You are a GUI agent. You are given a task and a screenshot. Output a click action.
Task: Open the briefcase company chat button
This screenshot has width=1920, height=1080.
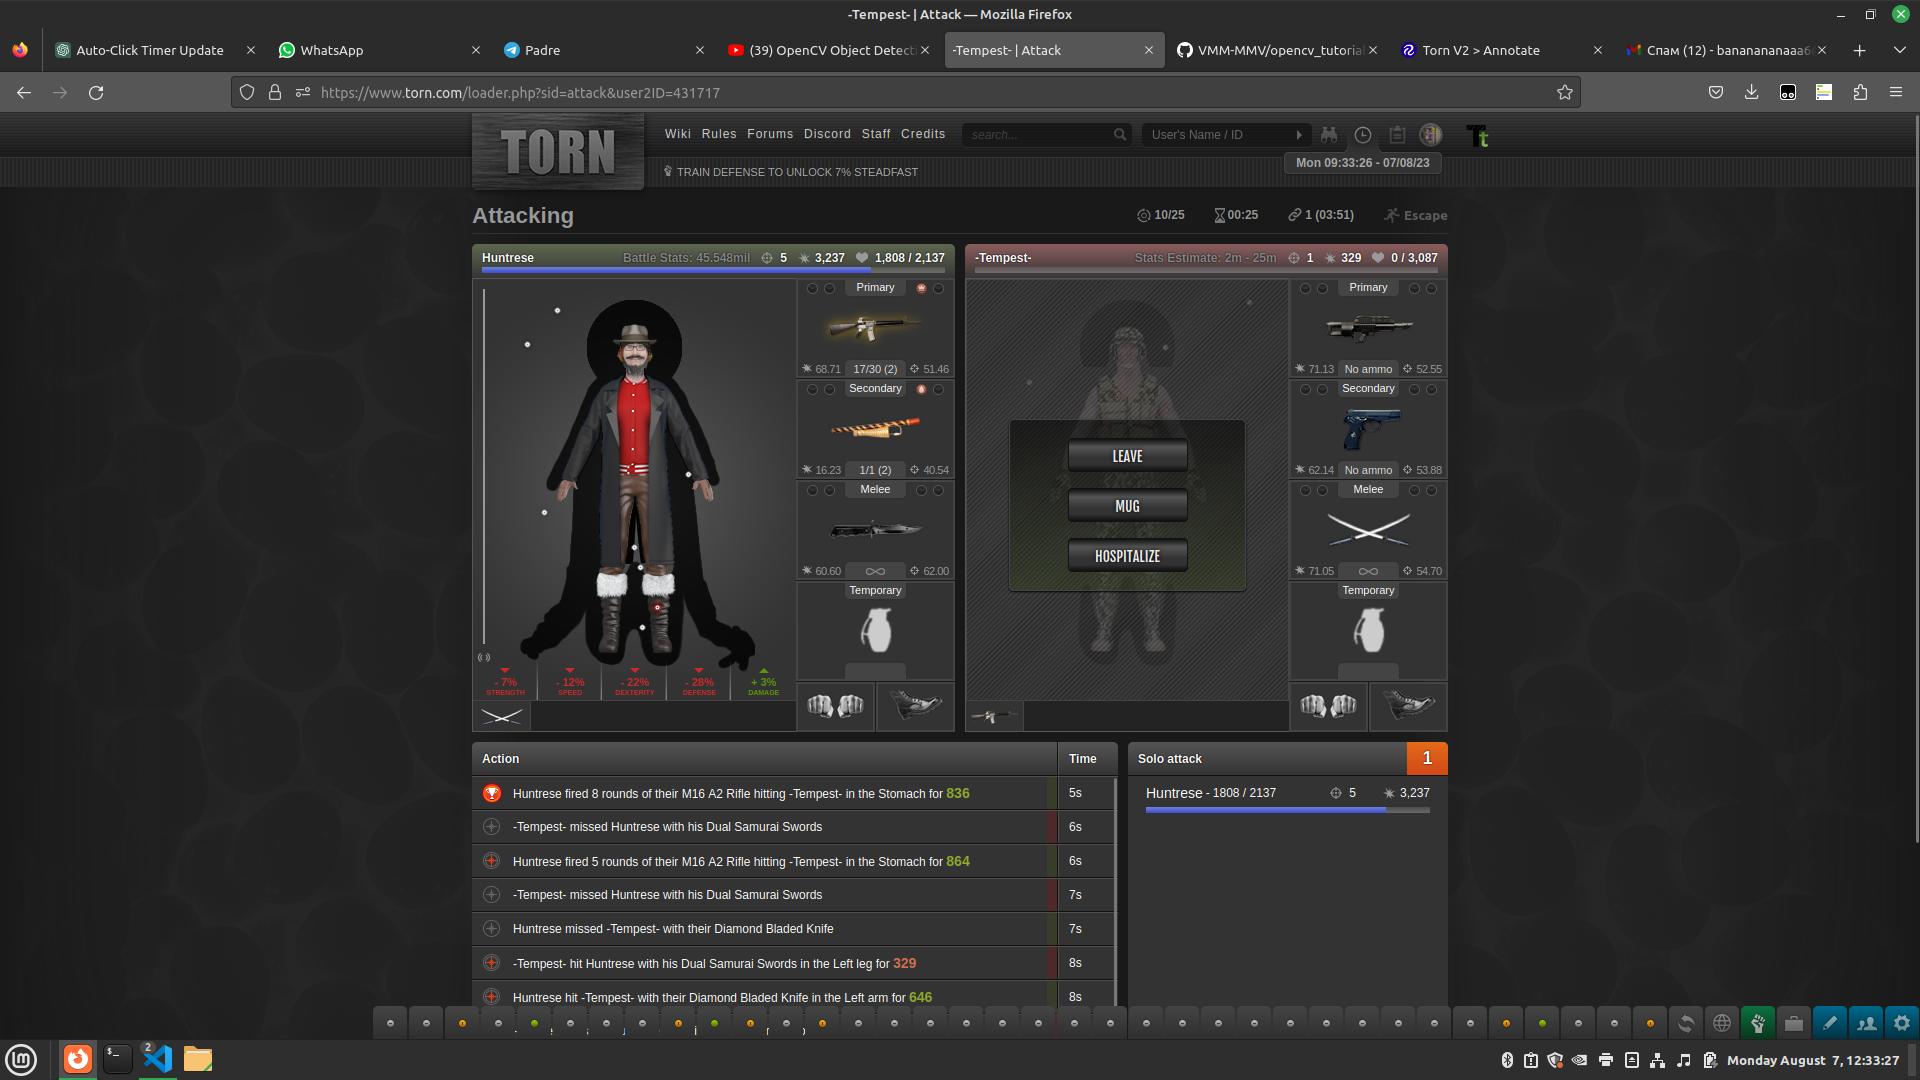coord(1793,1023)
